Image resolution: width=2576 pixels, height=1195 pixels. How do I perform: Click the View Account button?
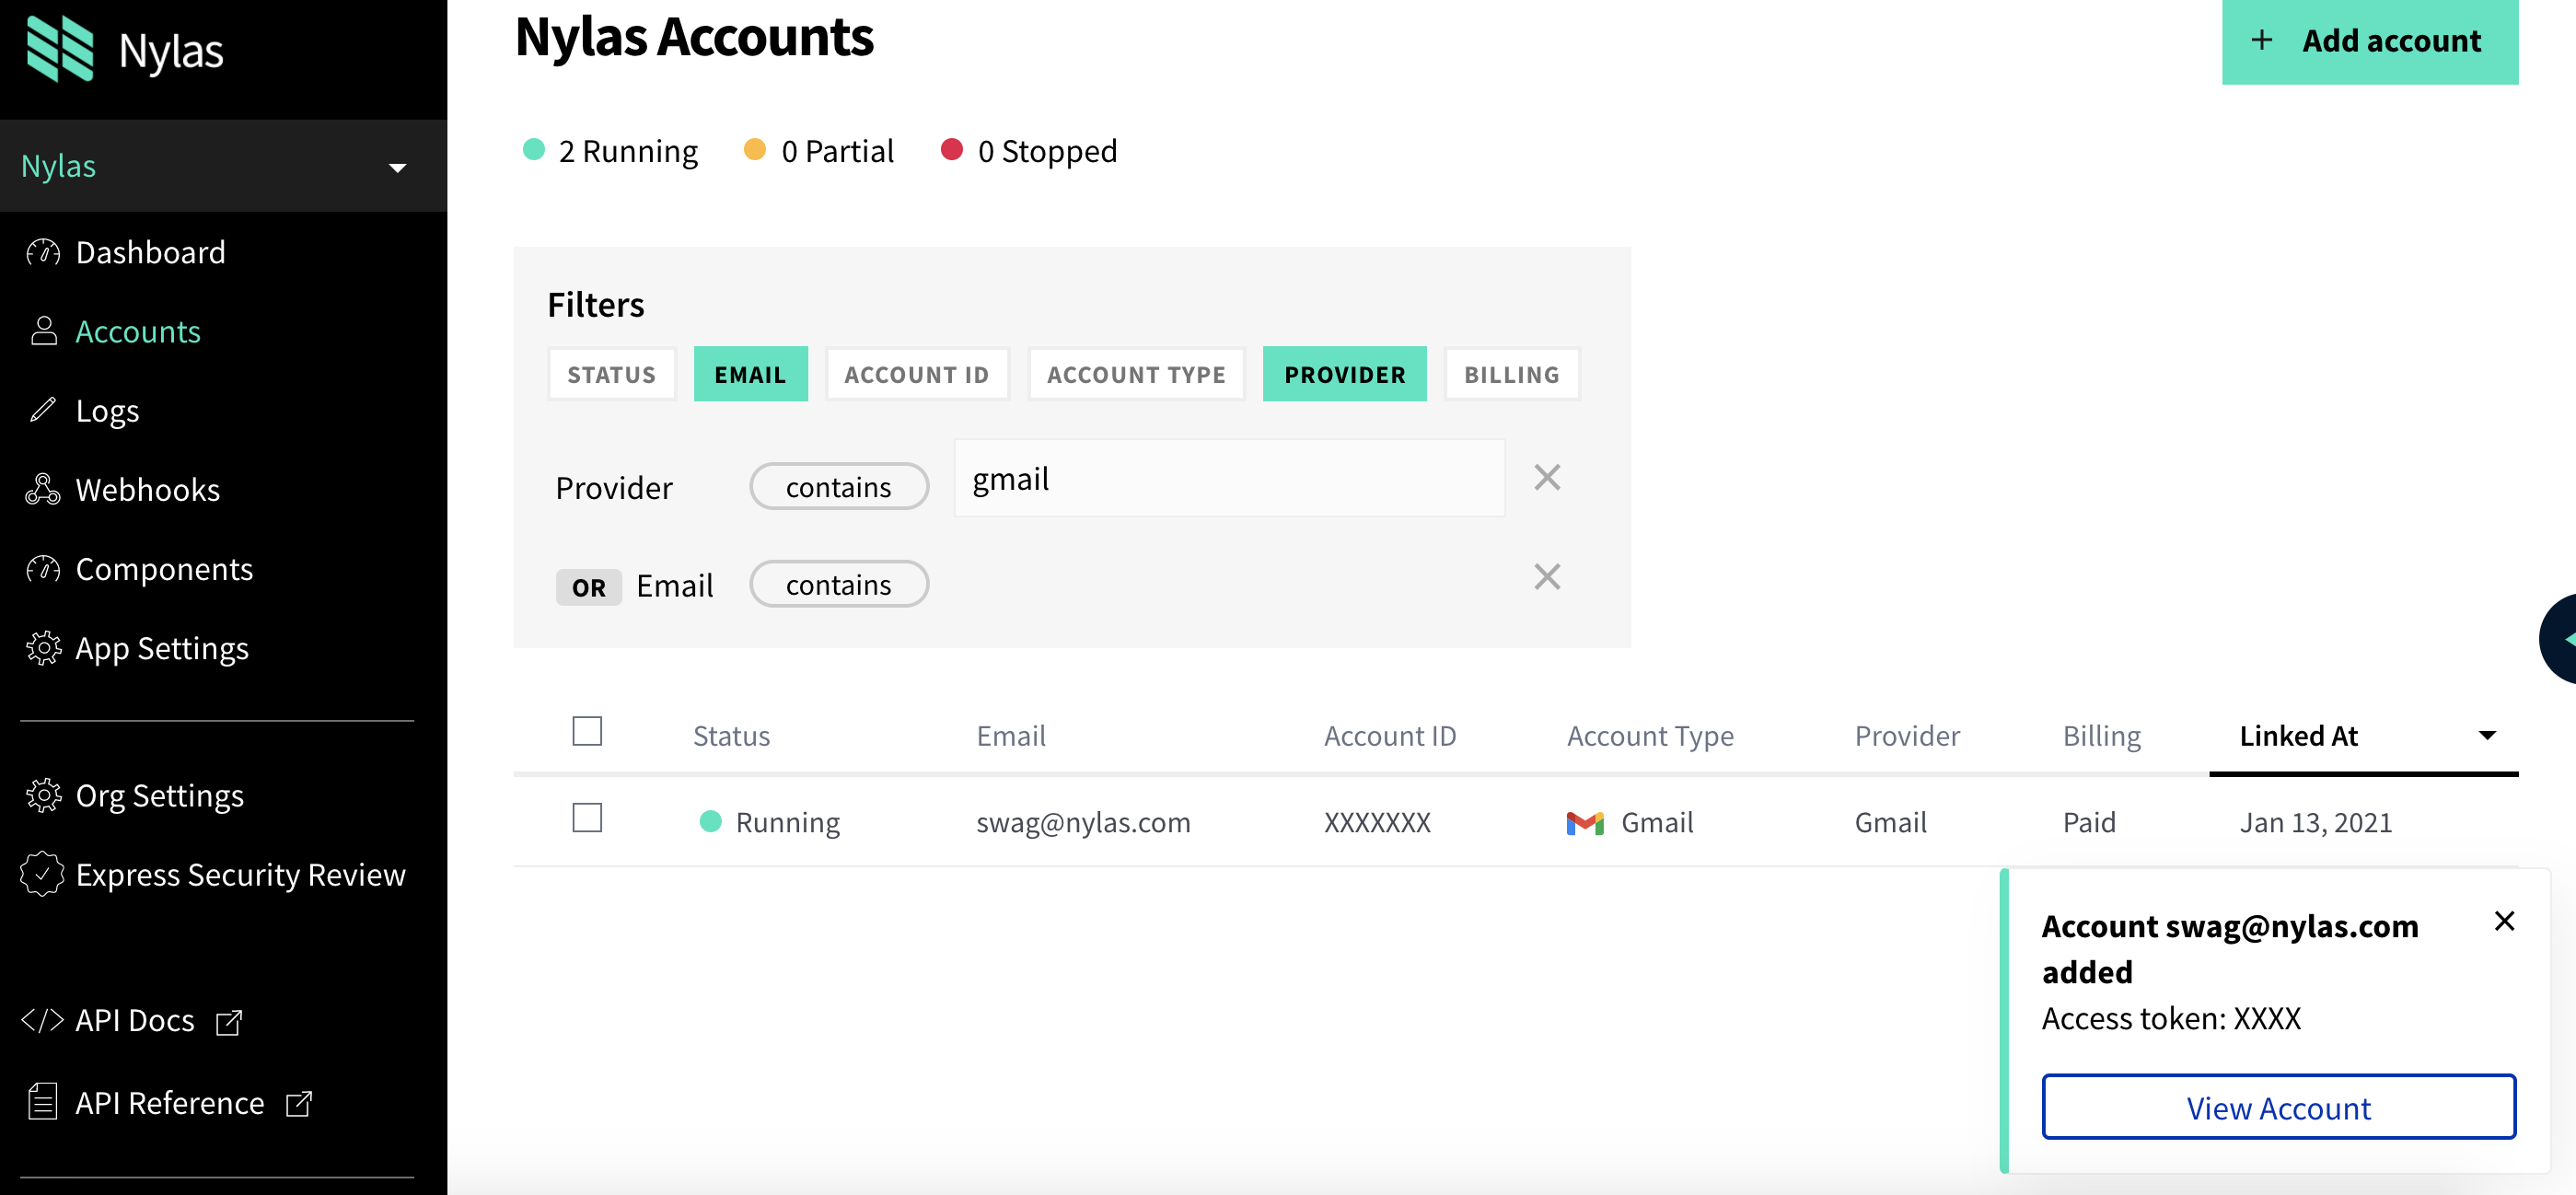pyautogui.click(x=2278, y=1107)
